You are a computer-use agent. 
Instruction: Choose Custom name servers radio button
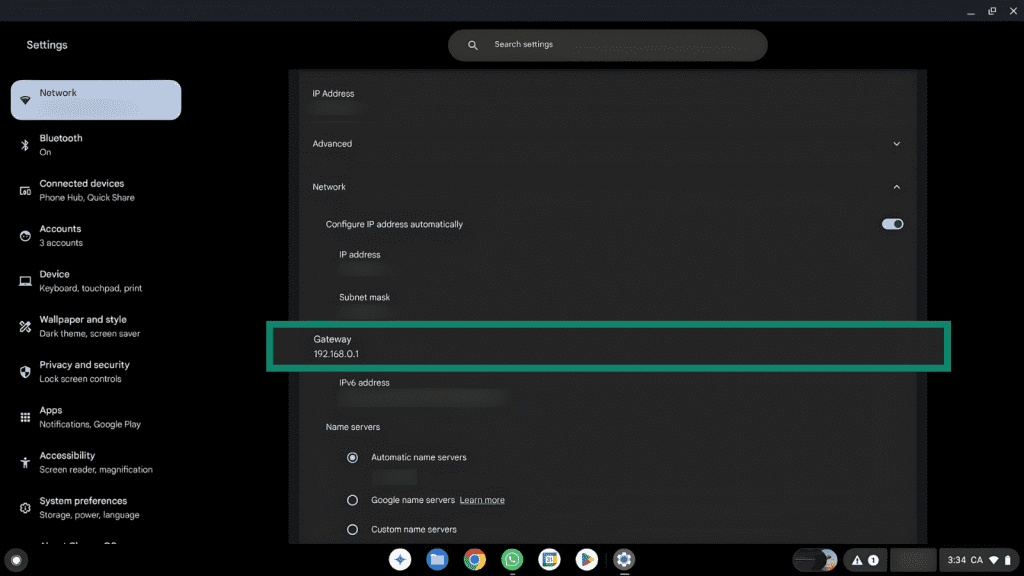(352, 529)
